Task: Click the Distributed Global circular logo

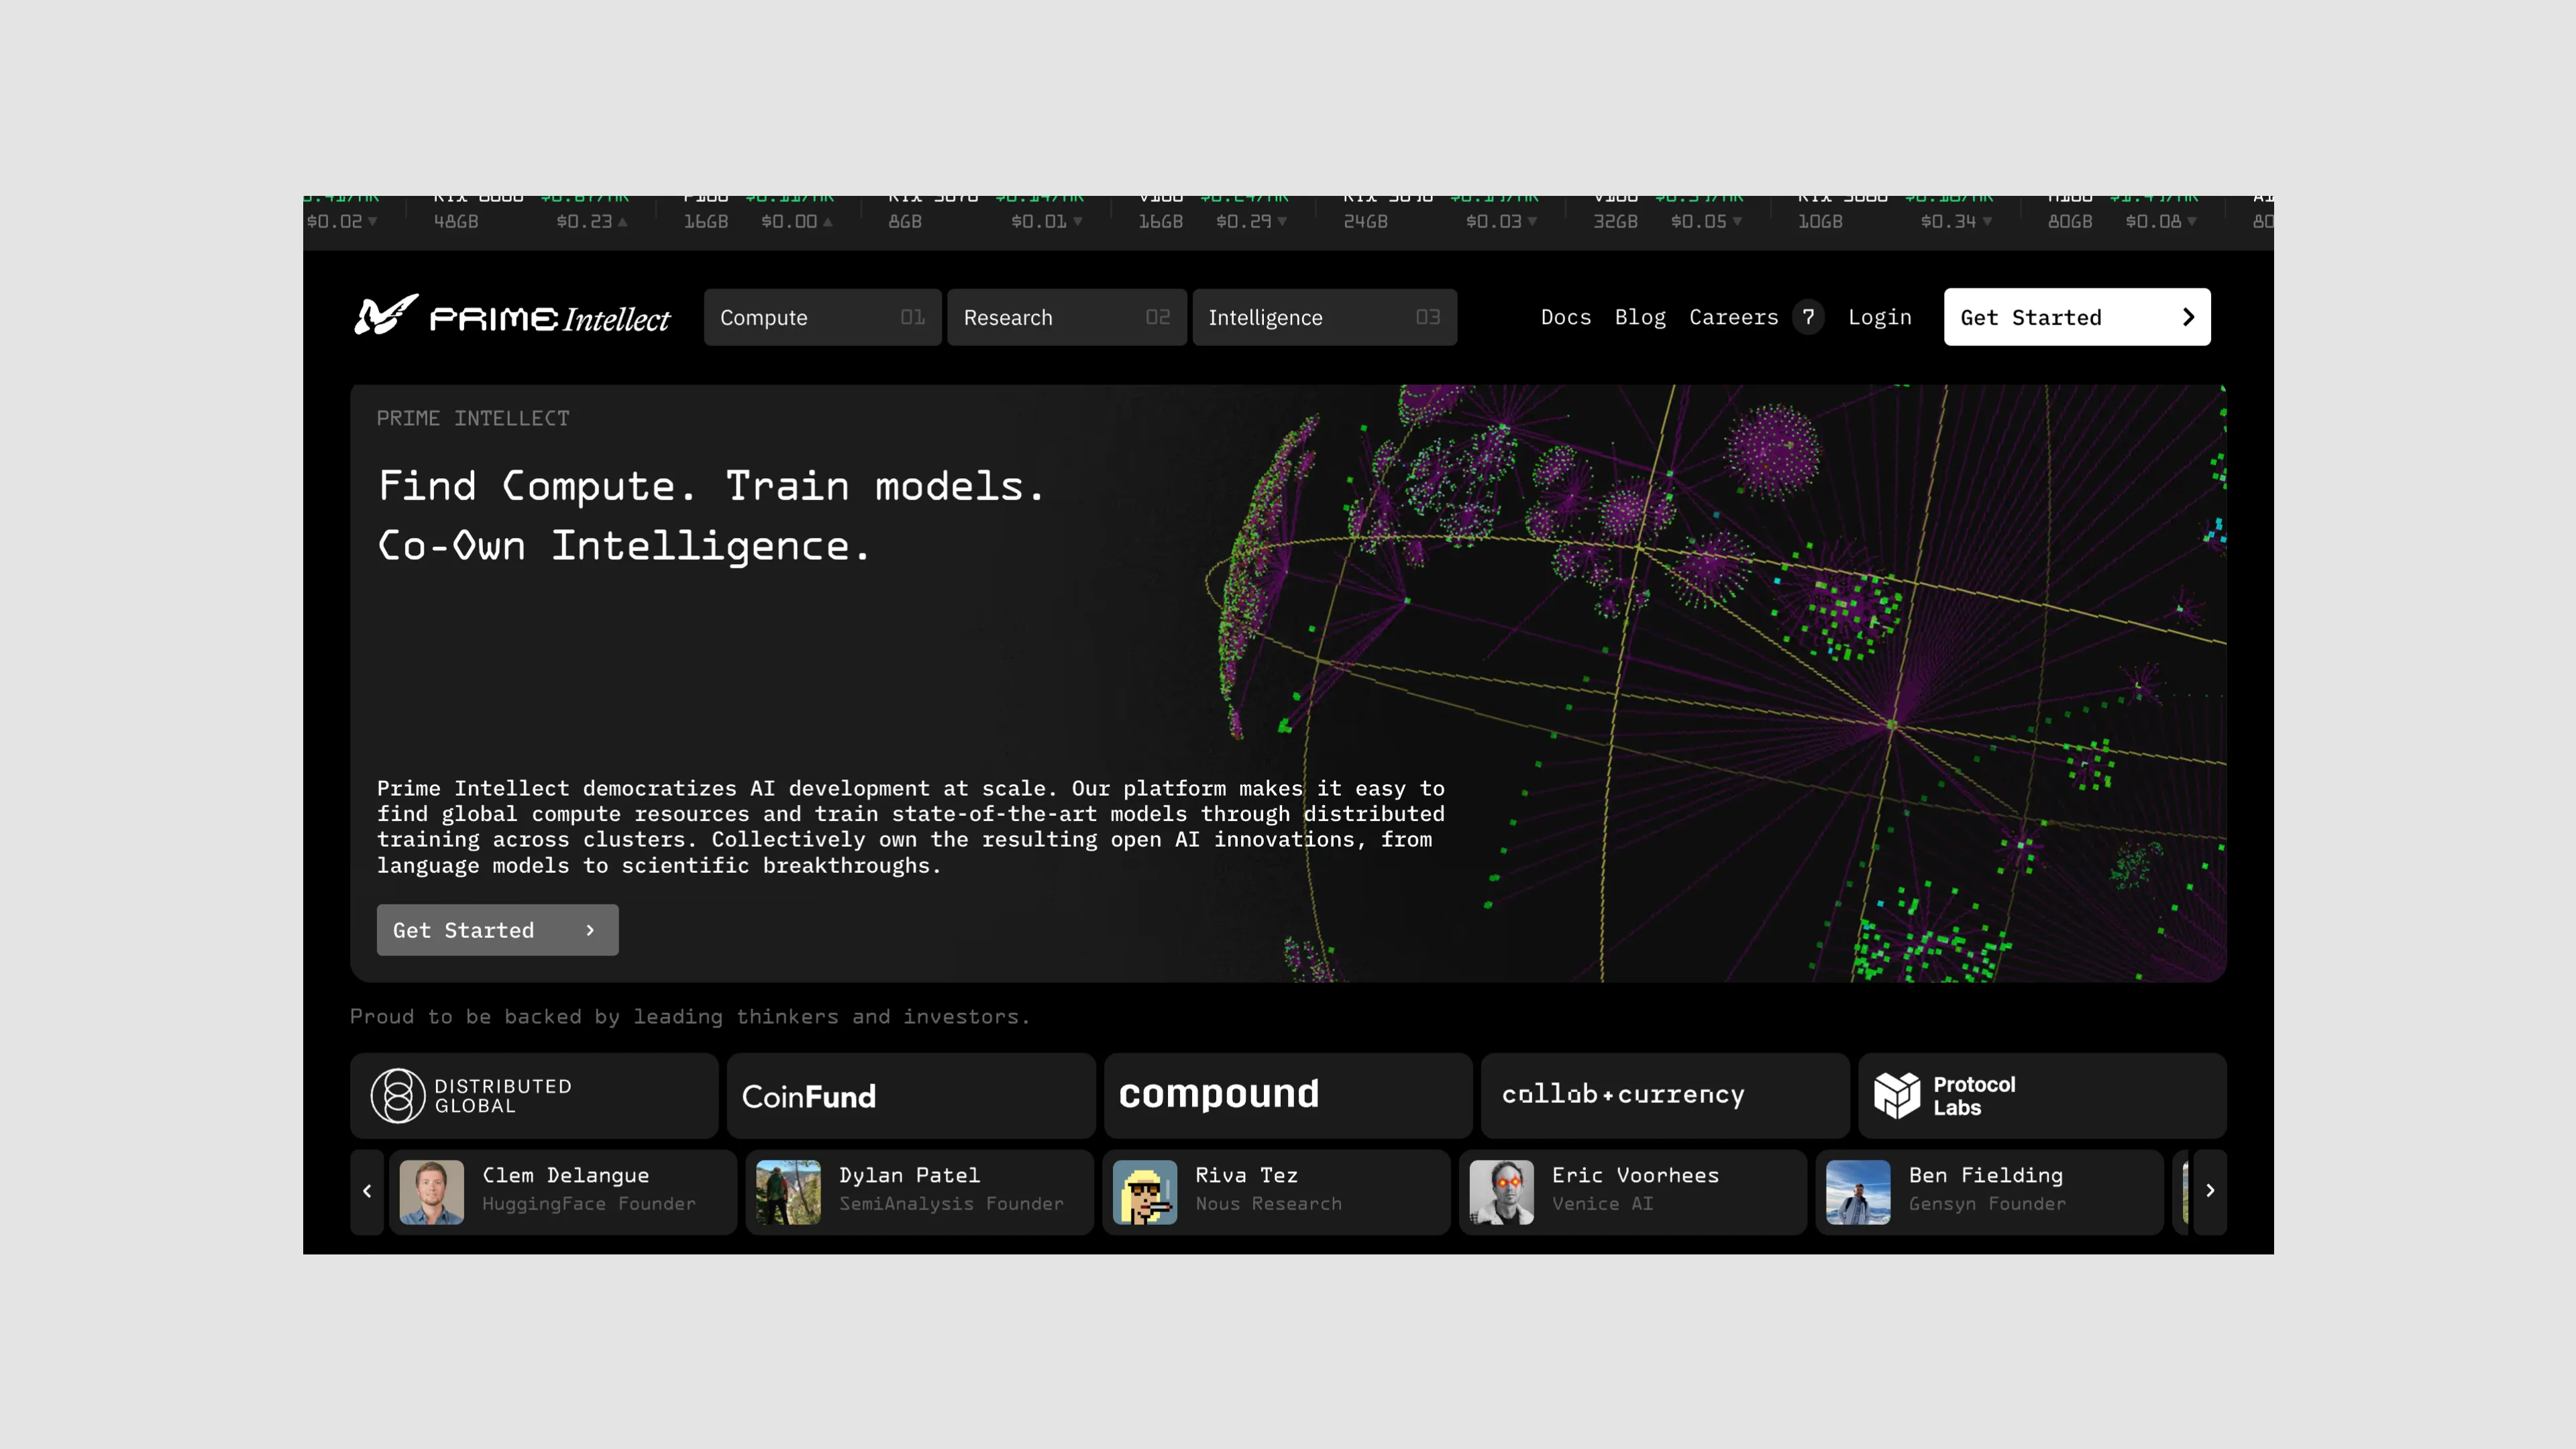Action: (397, 1096)
